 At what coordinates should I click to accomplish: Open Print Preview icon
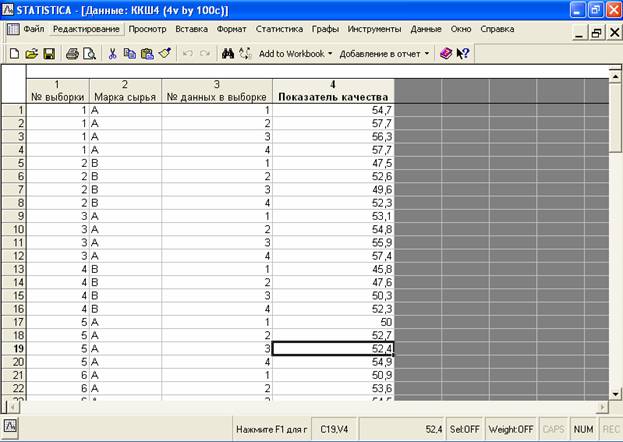point(89,54)
